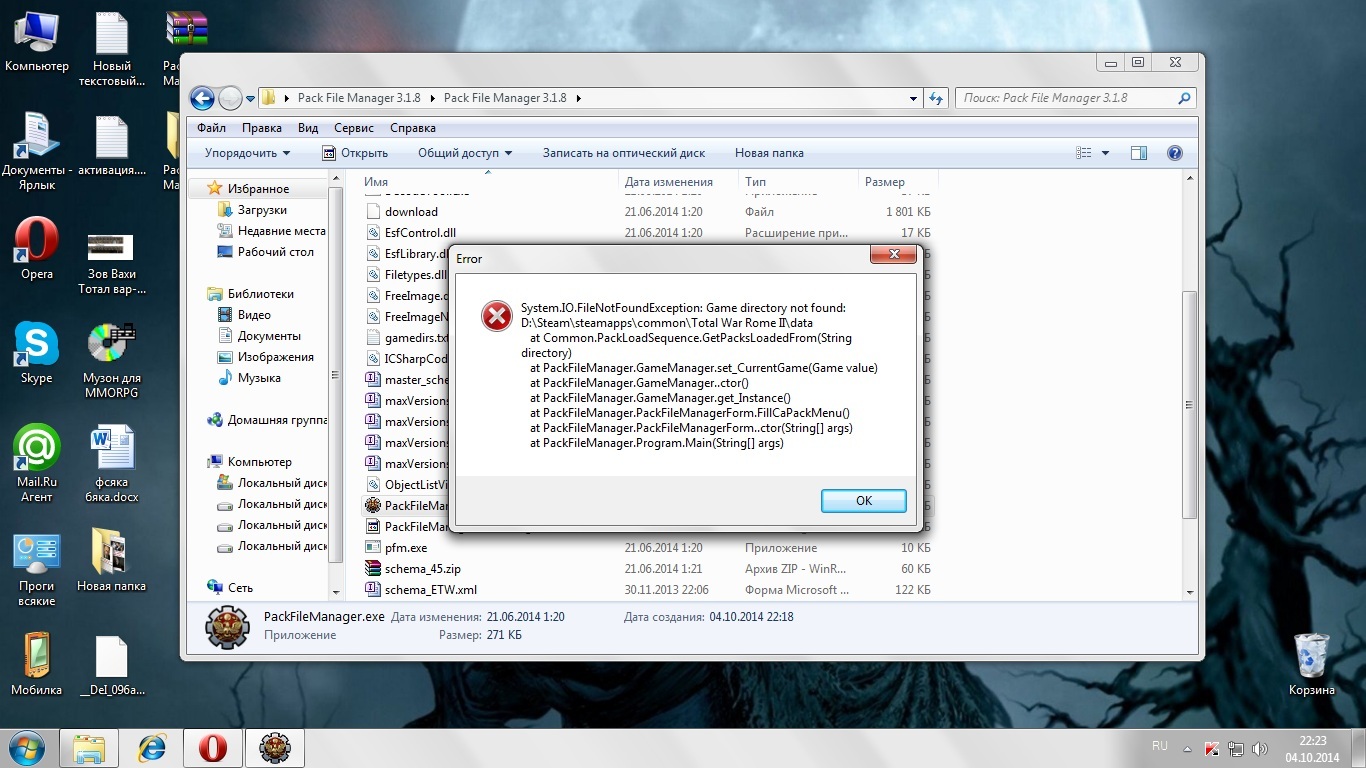Open Explorer help question-mark icon
The image size is (1366, 768).
1174,153
